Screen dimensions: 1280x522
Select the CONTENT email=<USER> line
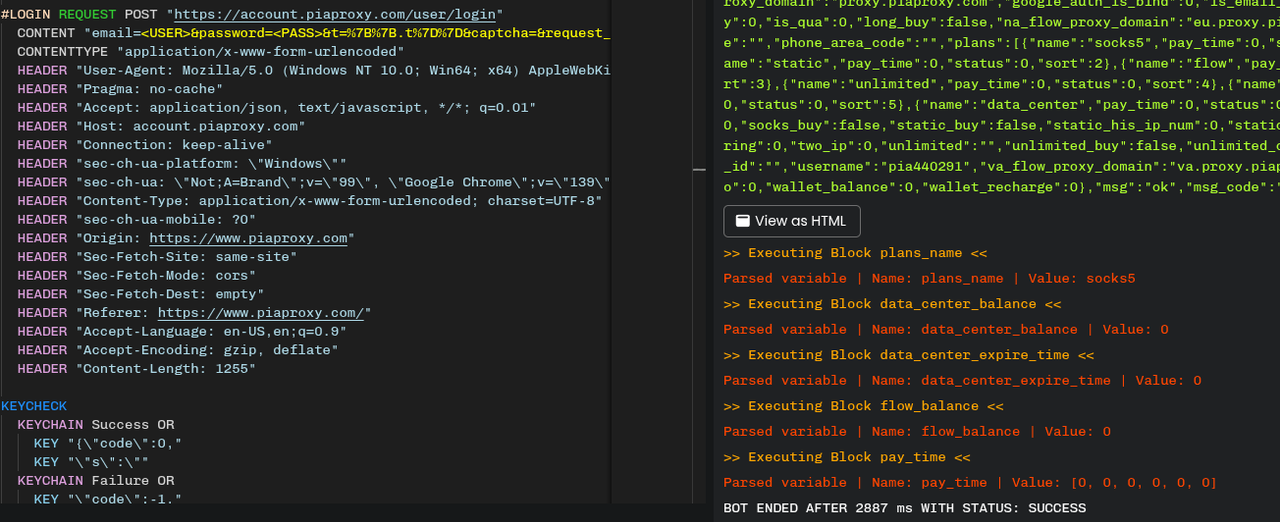coord(313,33)
